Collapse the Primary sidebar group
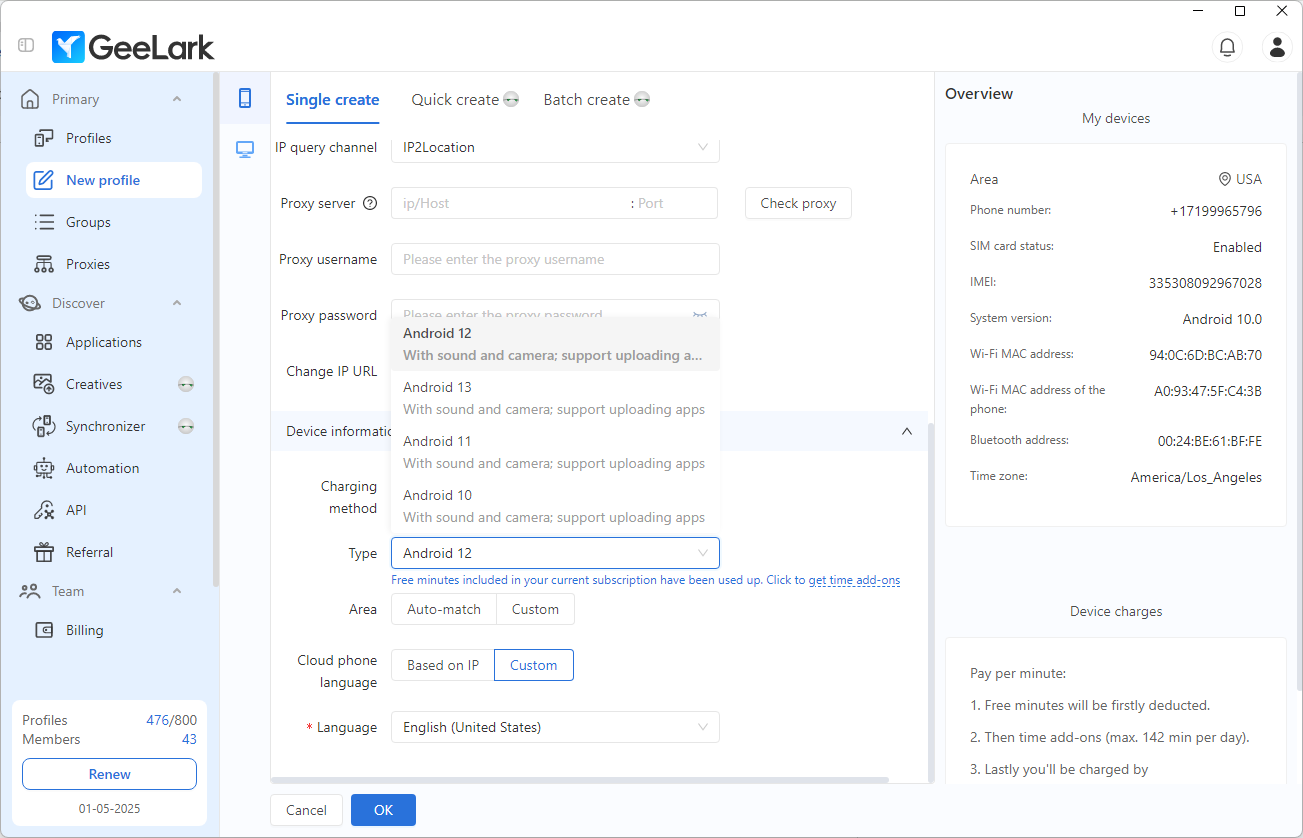This screenshot has height=838, width=1303. coord(177,99)
